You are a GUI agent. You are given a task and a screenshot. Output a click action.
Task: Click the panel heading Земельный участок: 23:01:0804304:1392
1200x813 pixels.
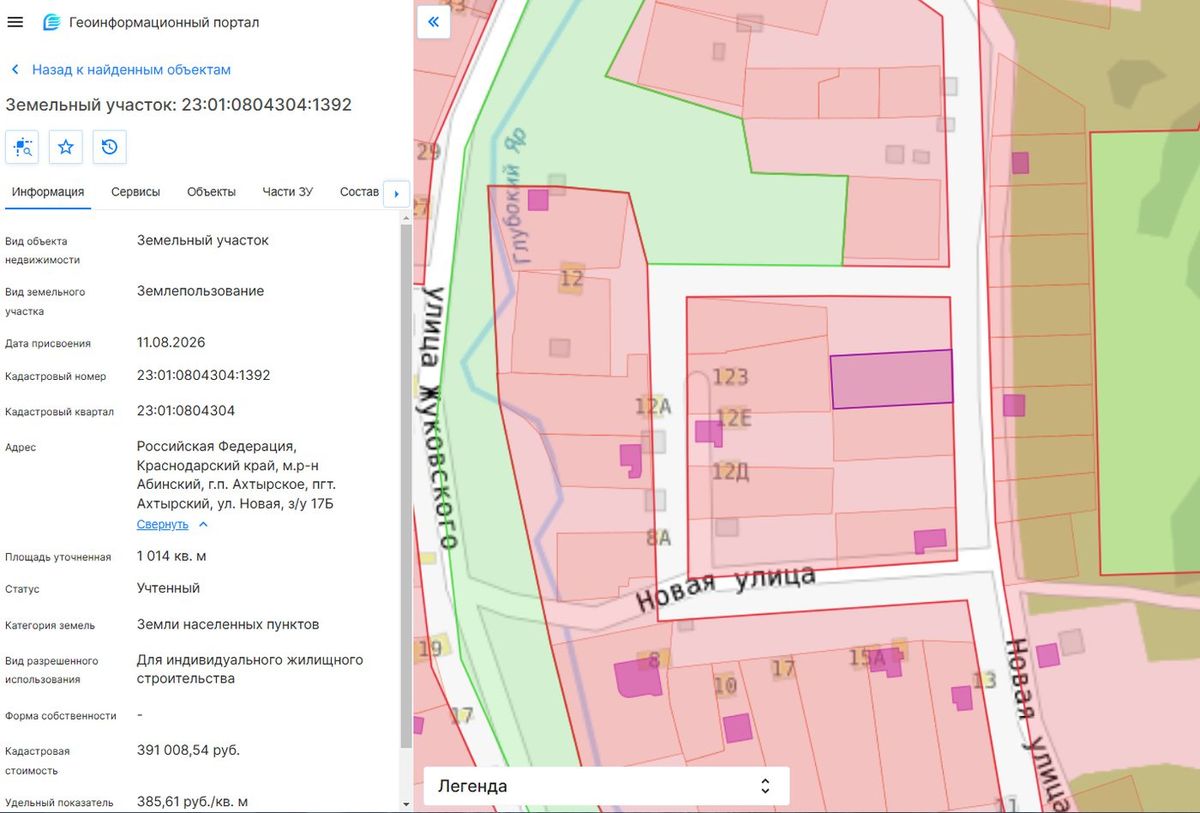179,105
